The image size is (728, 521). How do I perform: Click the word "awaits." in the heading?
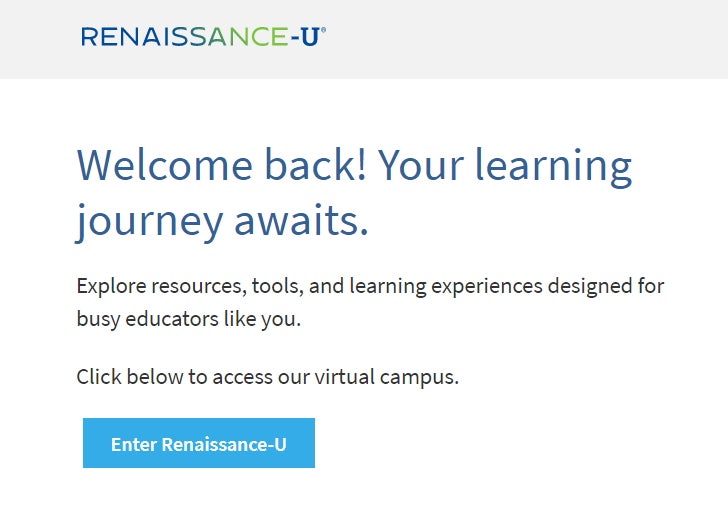(302, 220)
